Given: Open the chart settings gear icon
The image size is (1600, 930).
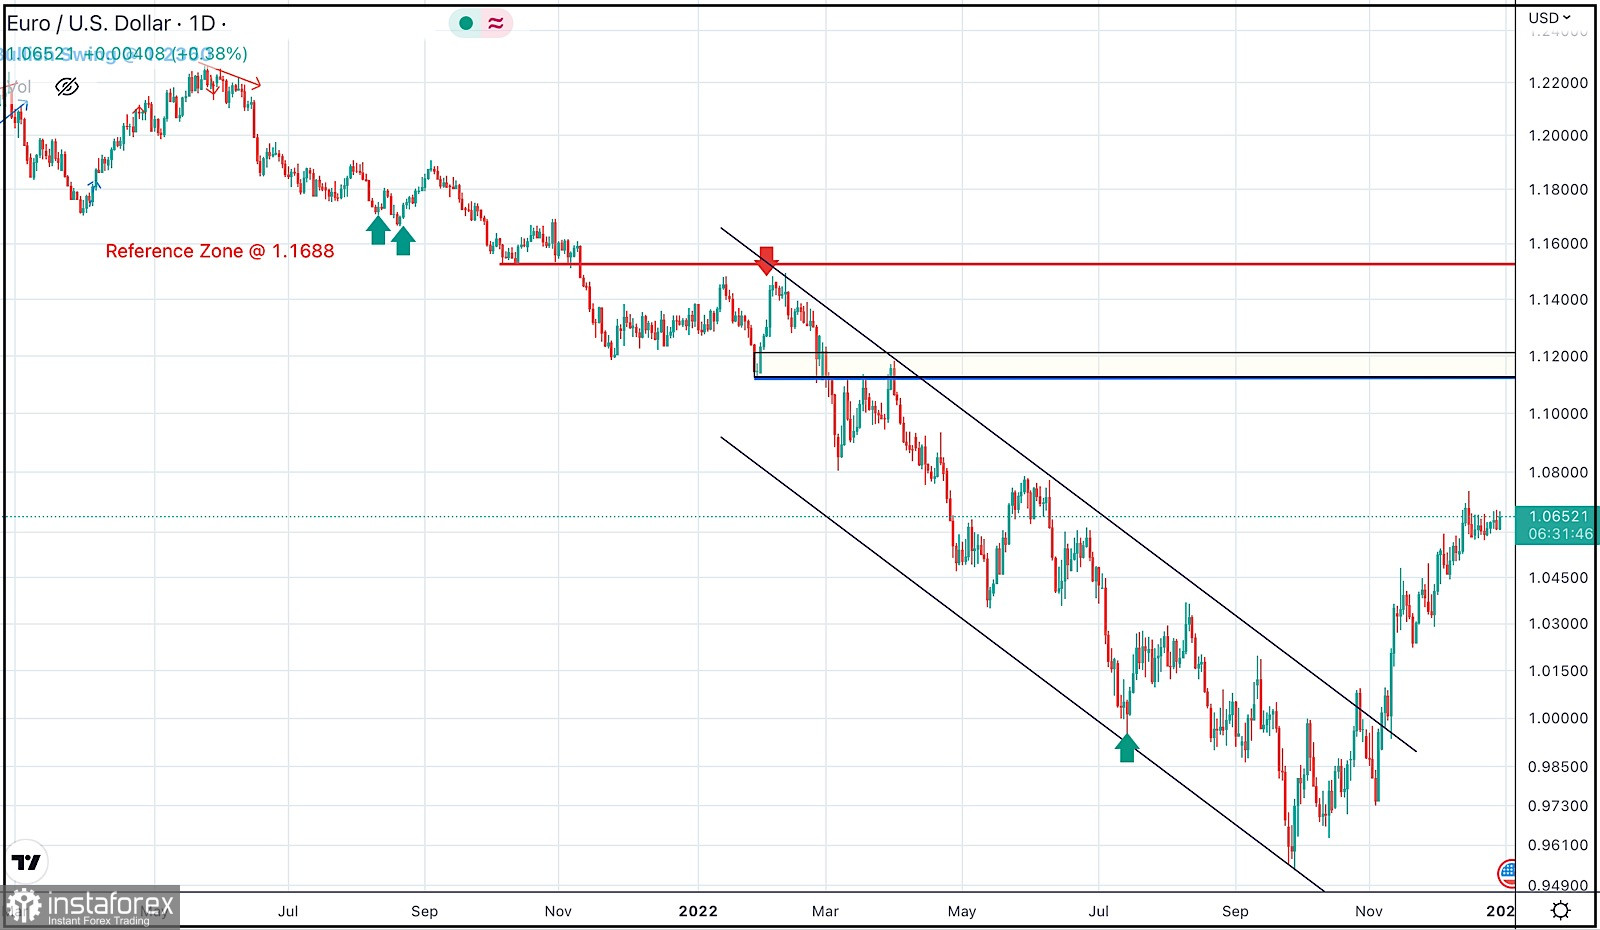Looking at the screenshot, I should point(1560,910).
